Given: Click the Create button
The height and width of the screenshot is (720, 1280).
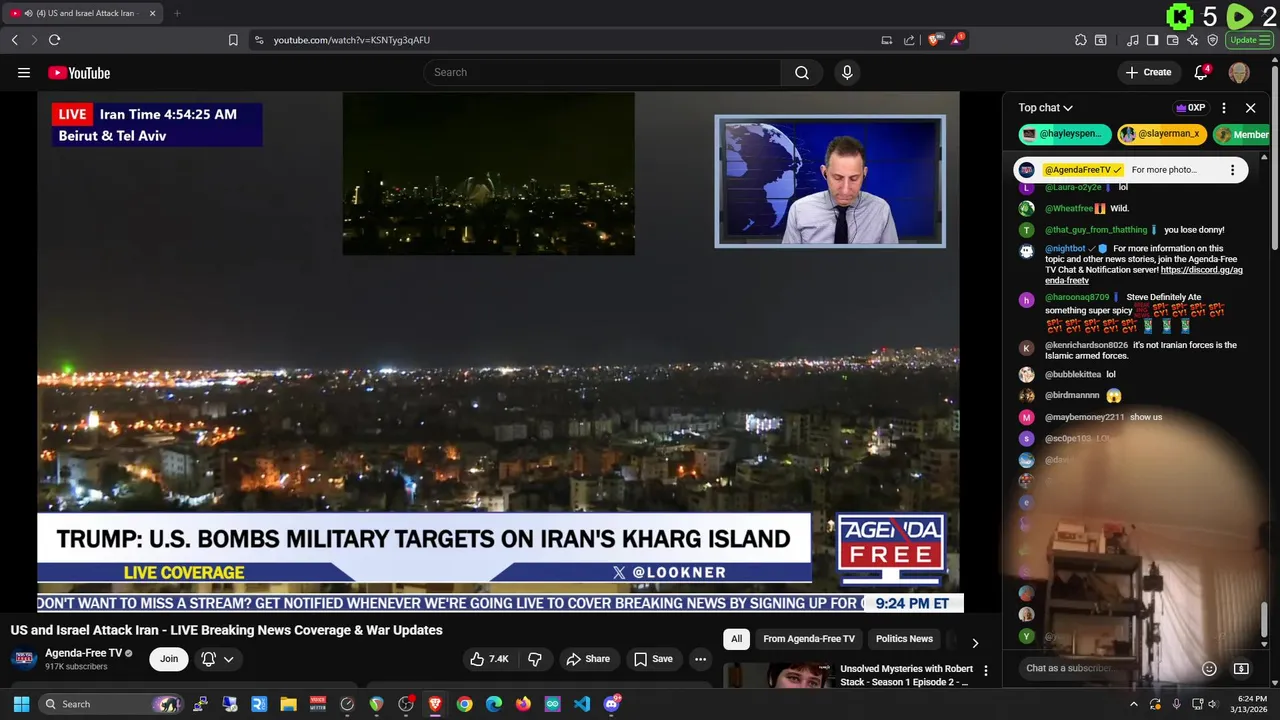Looking at the screenshot, I should (x=1148, y=72).
